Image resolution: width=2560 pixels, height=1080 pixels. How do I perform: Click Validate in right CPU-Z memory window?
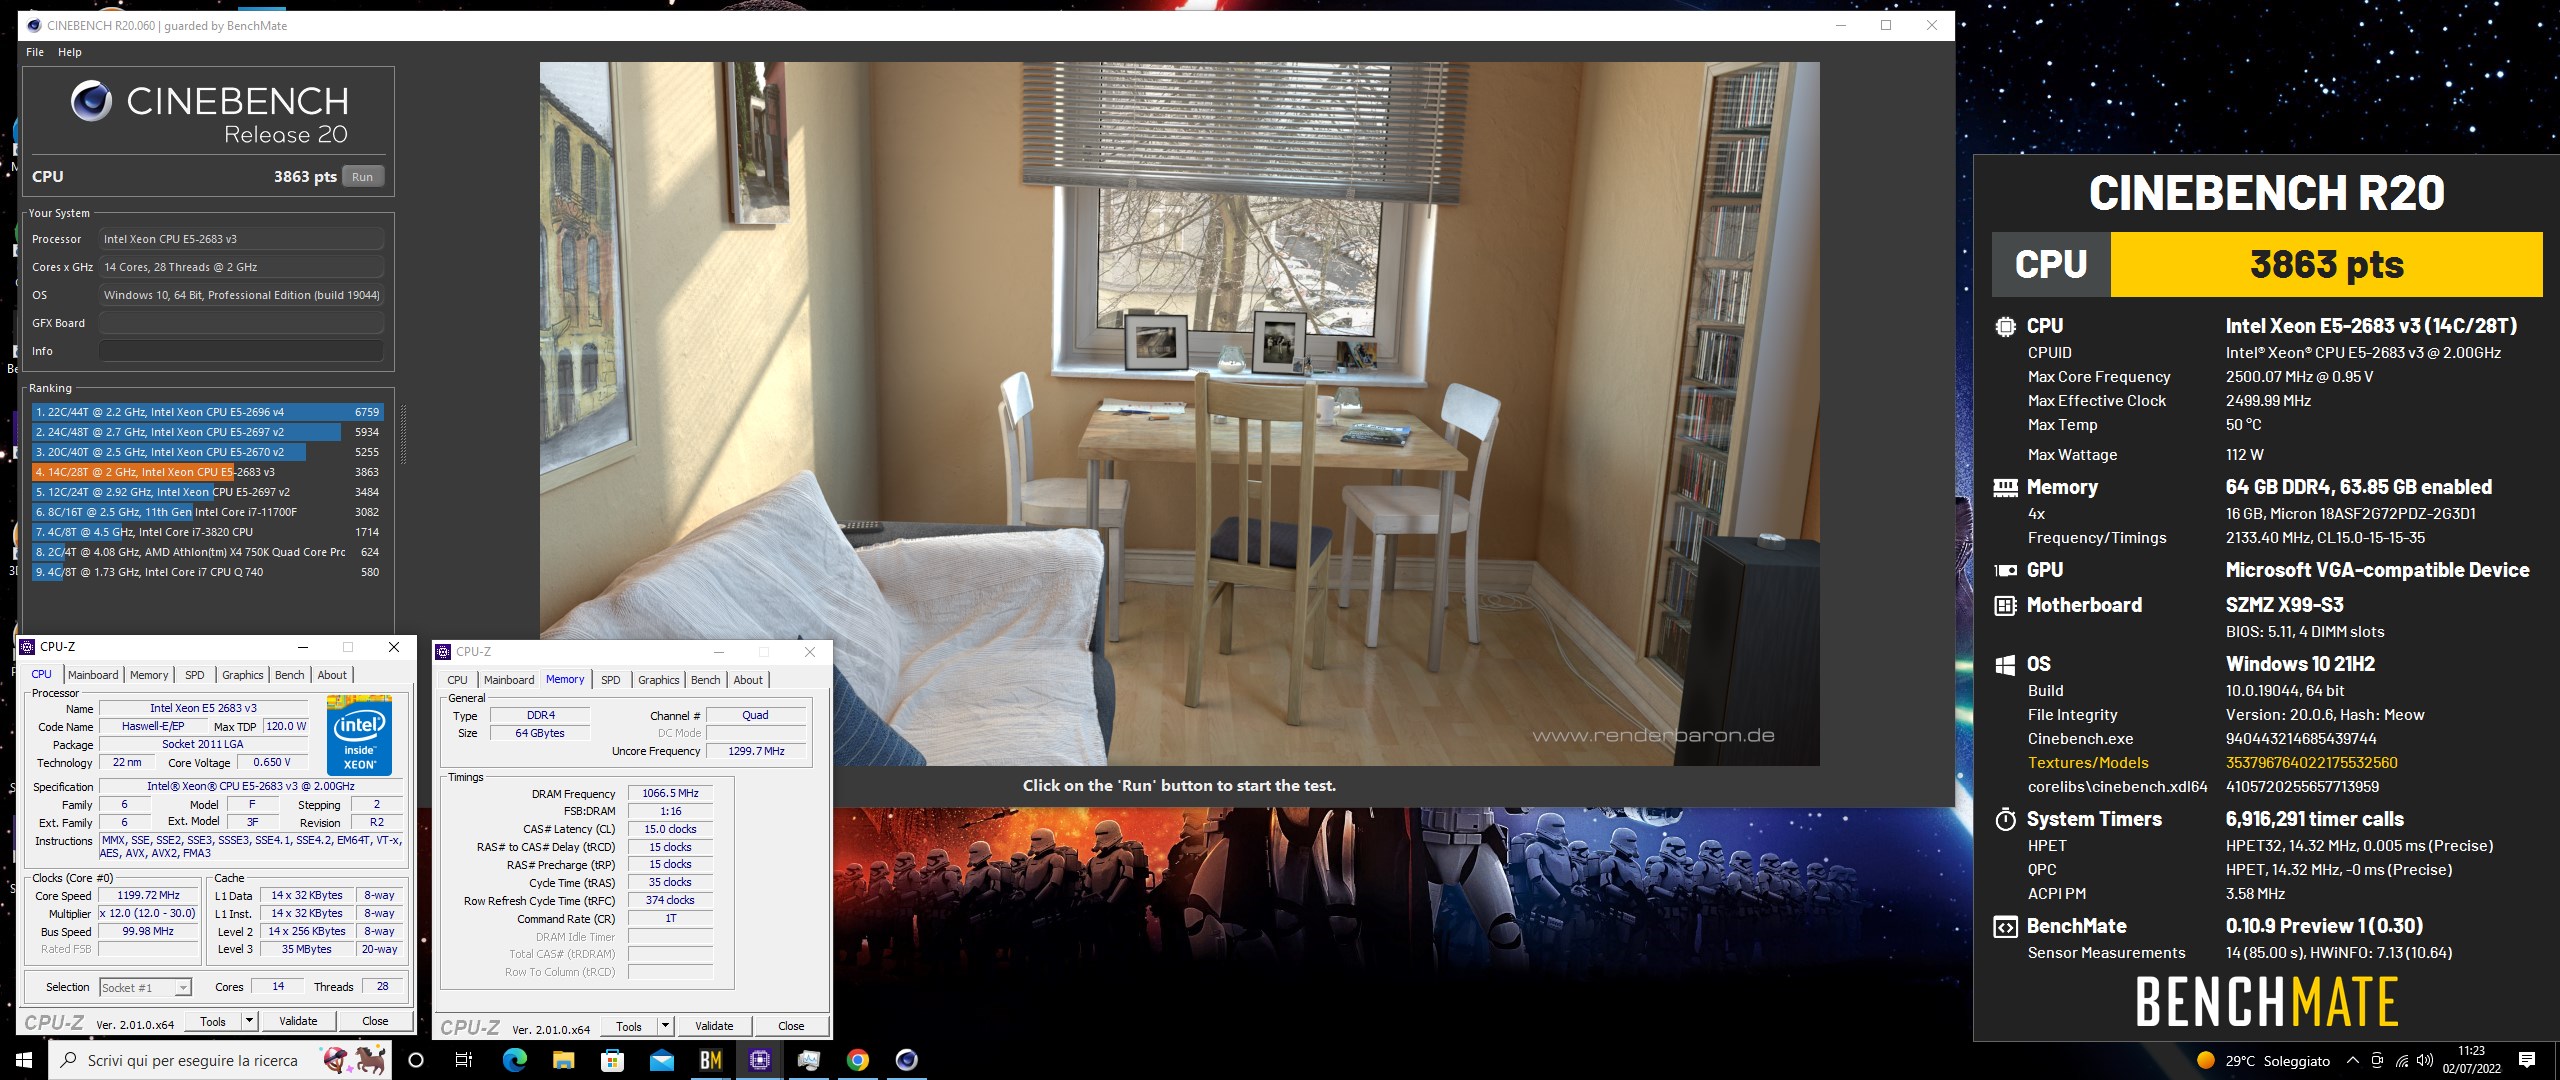714,1026
